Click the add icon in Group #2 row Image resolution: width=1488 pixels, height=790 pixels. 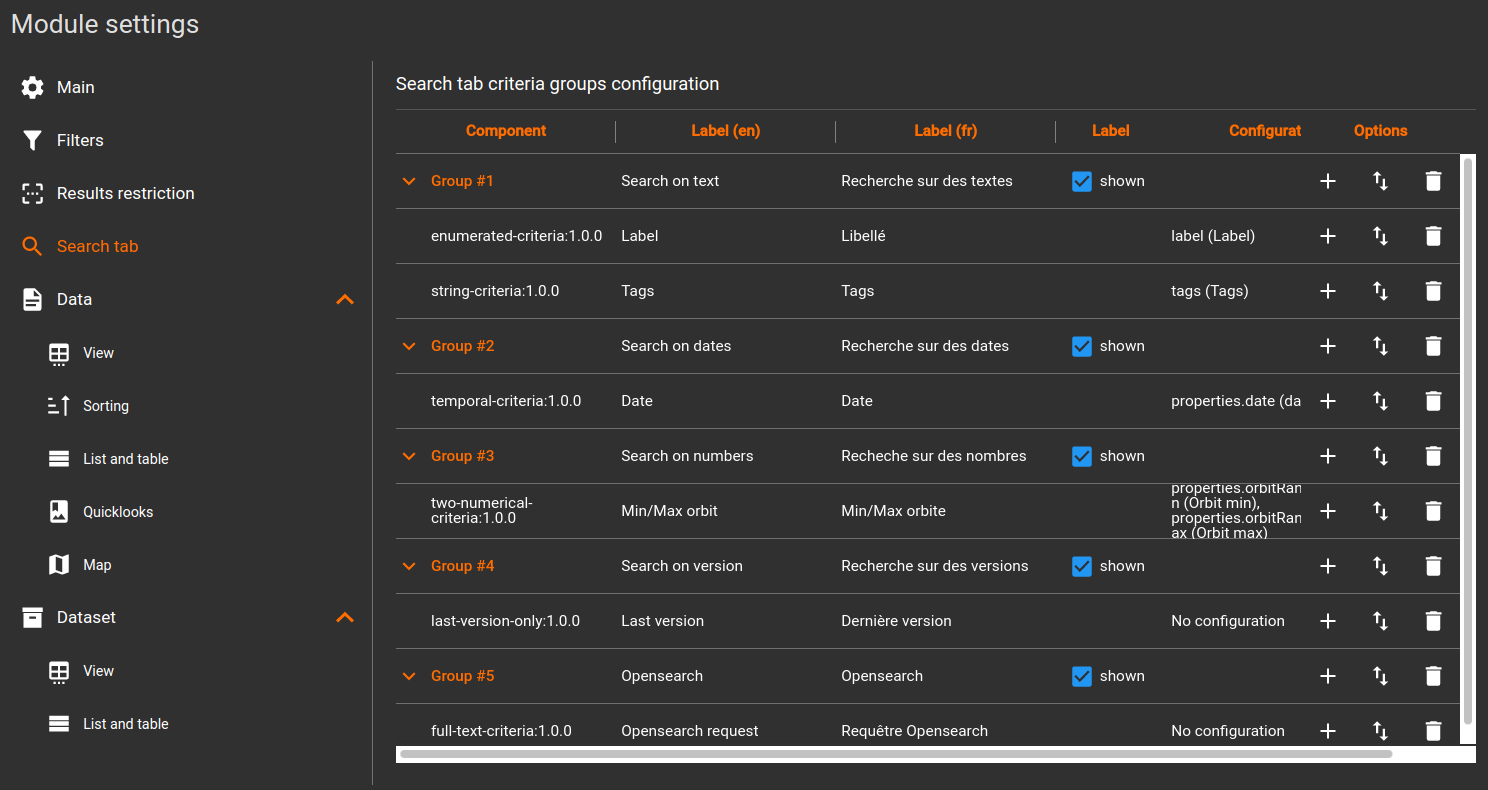click(1328, 346)
